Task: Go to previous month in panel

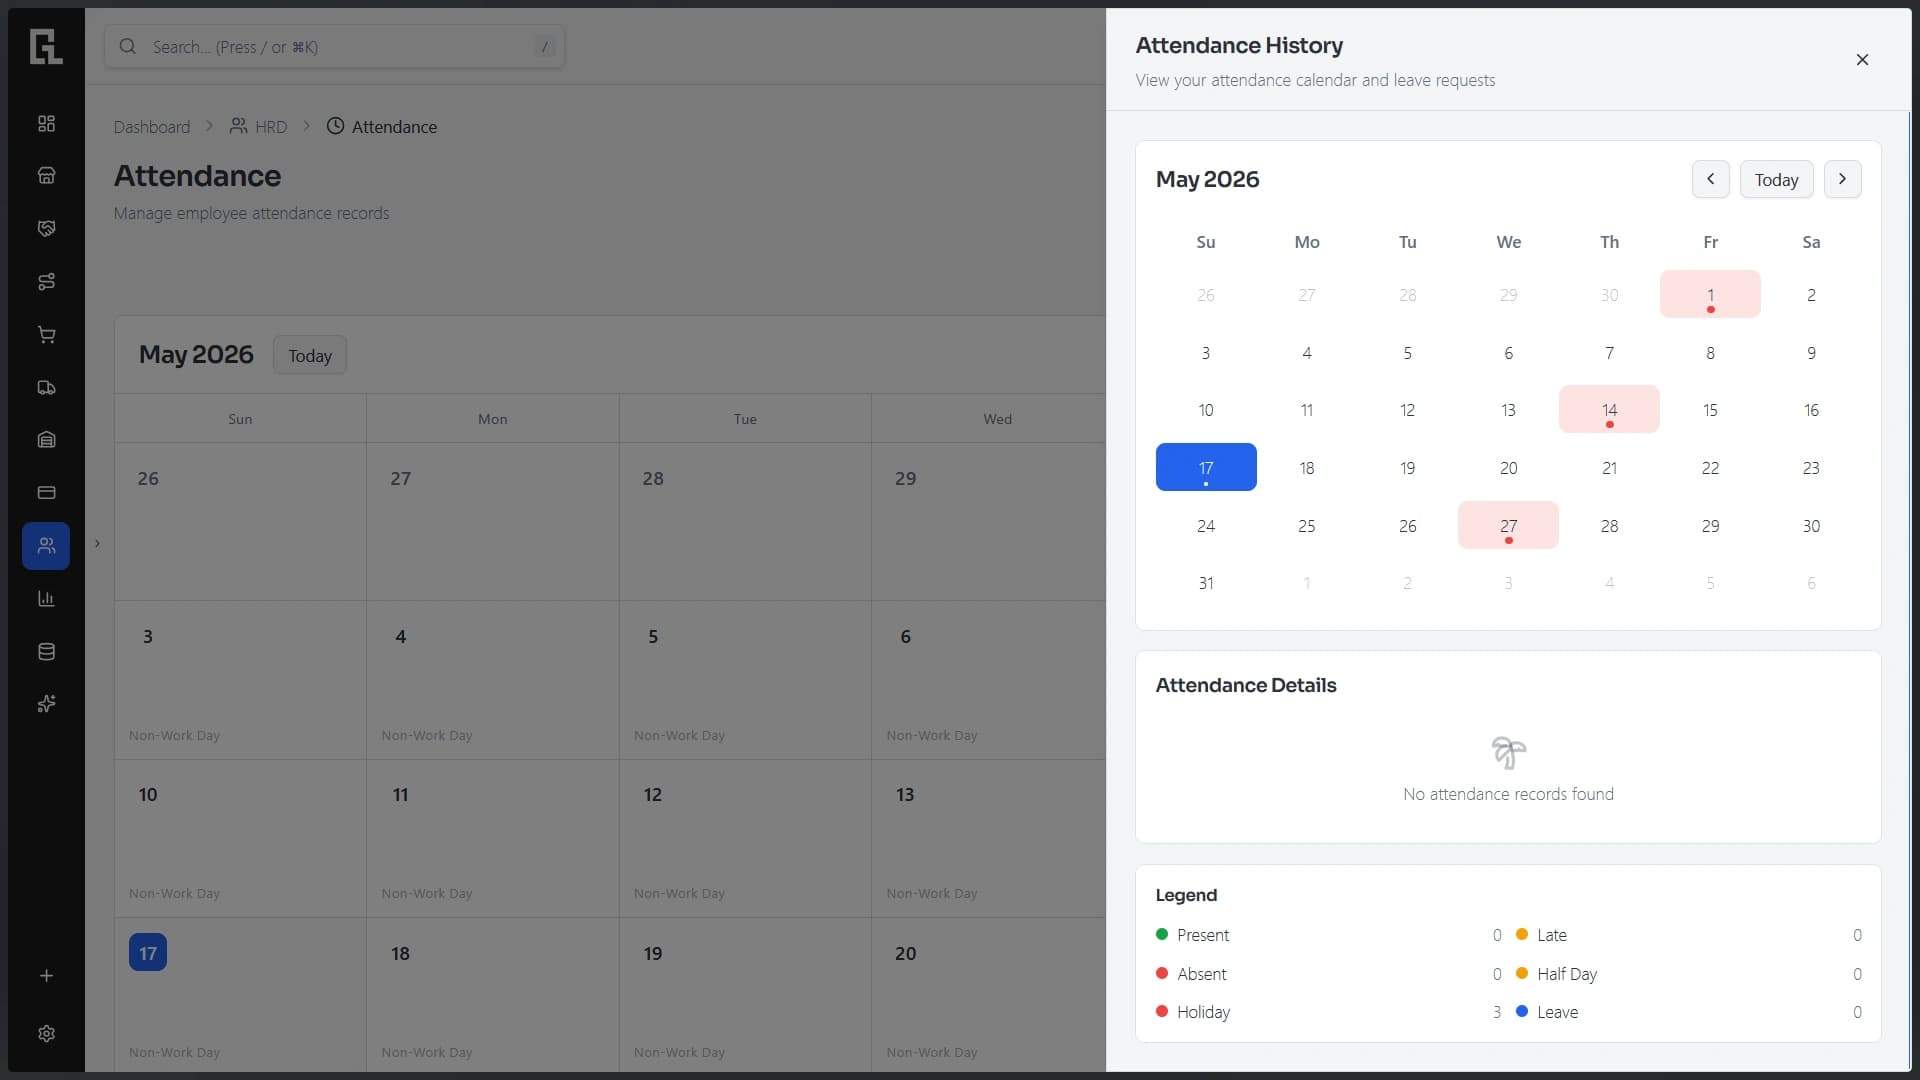Action: (1711, 179)
